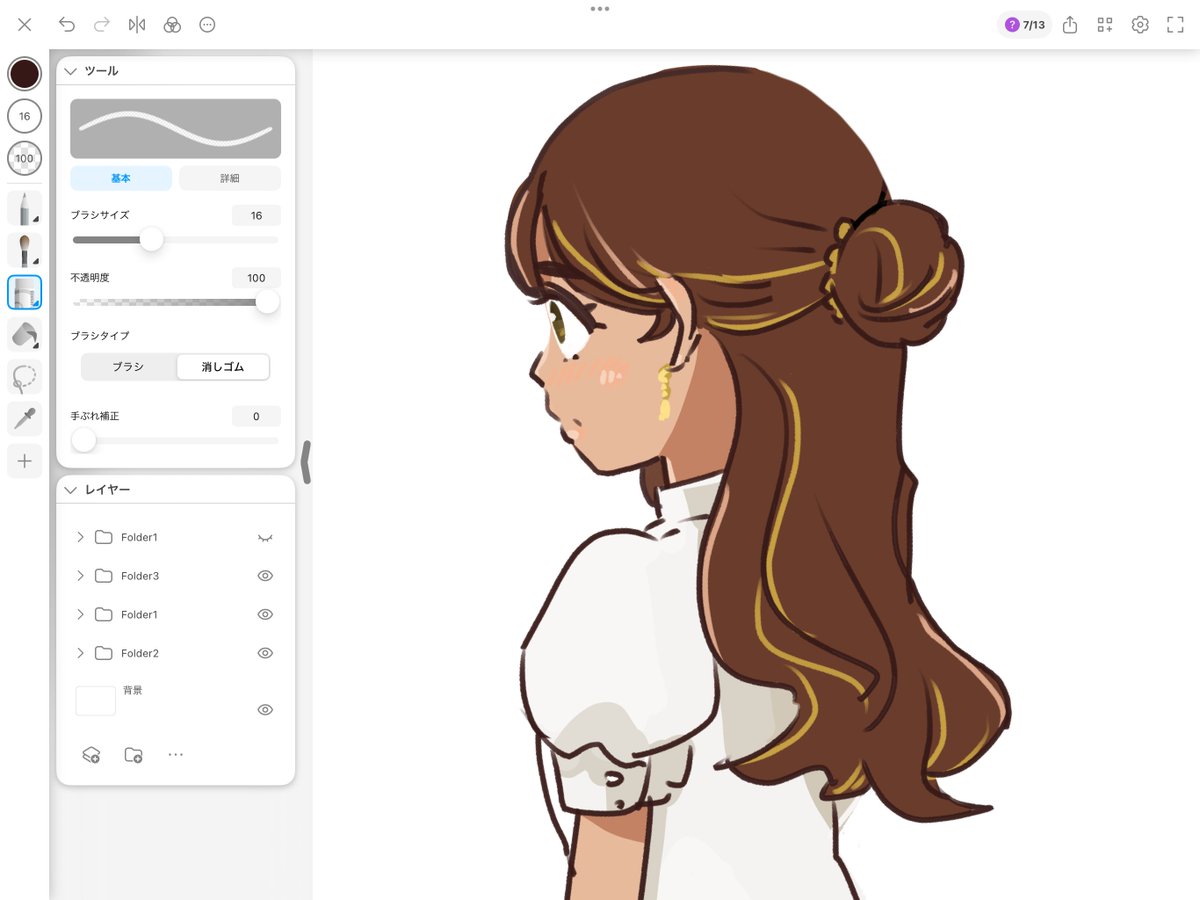The width and height of the screenshot is (1200, 900).
Task: Hide the 背景 layer
Action: click(265, 710)
